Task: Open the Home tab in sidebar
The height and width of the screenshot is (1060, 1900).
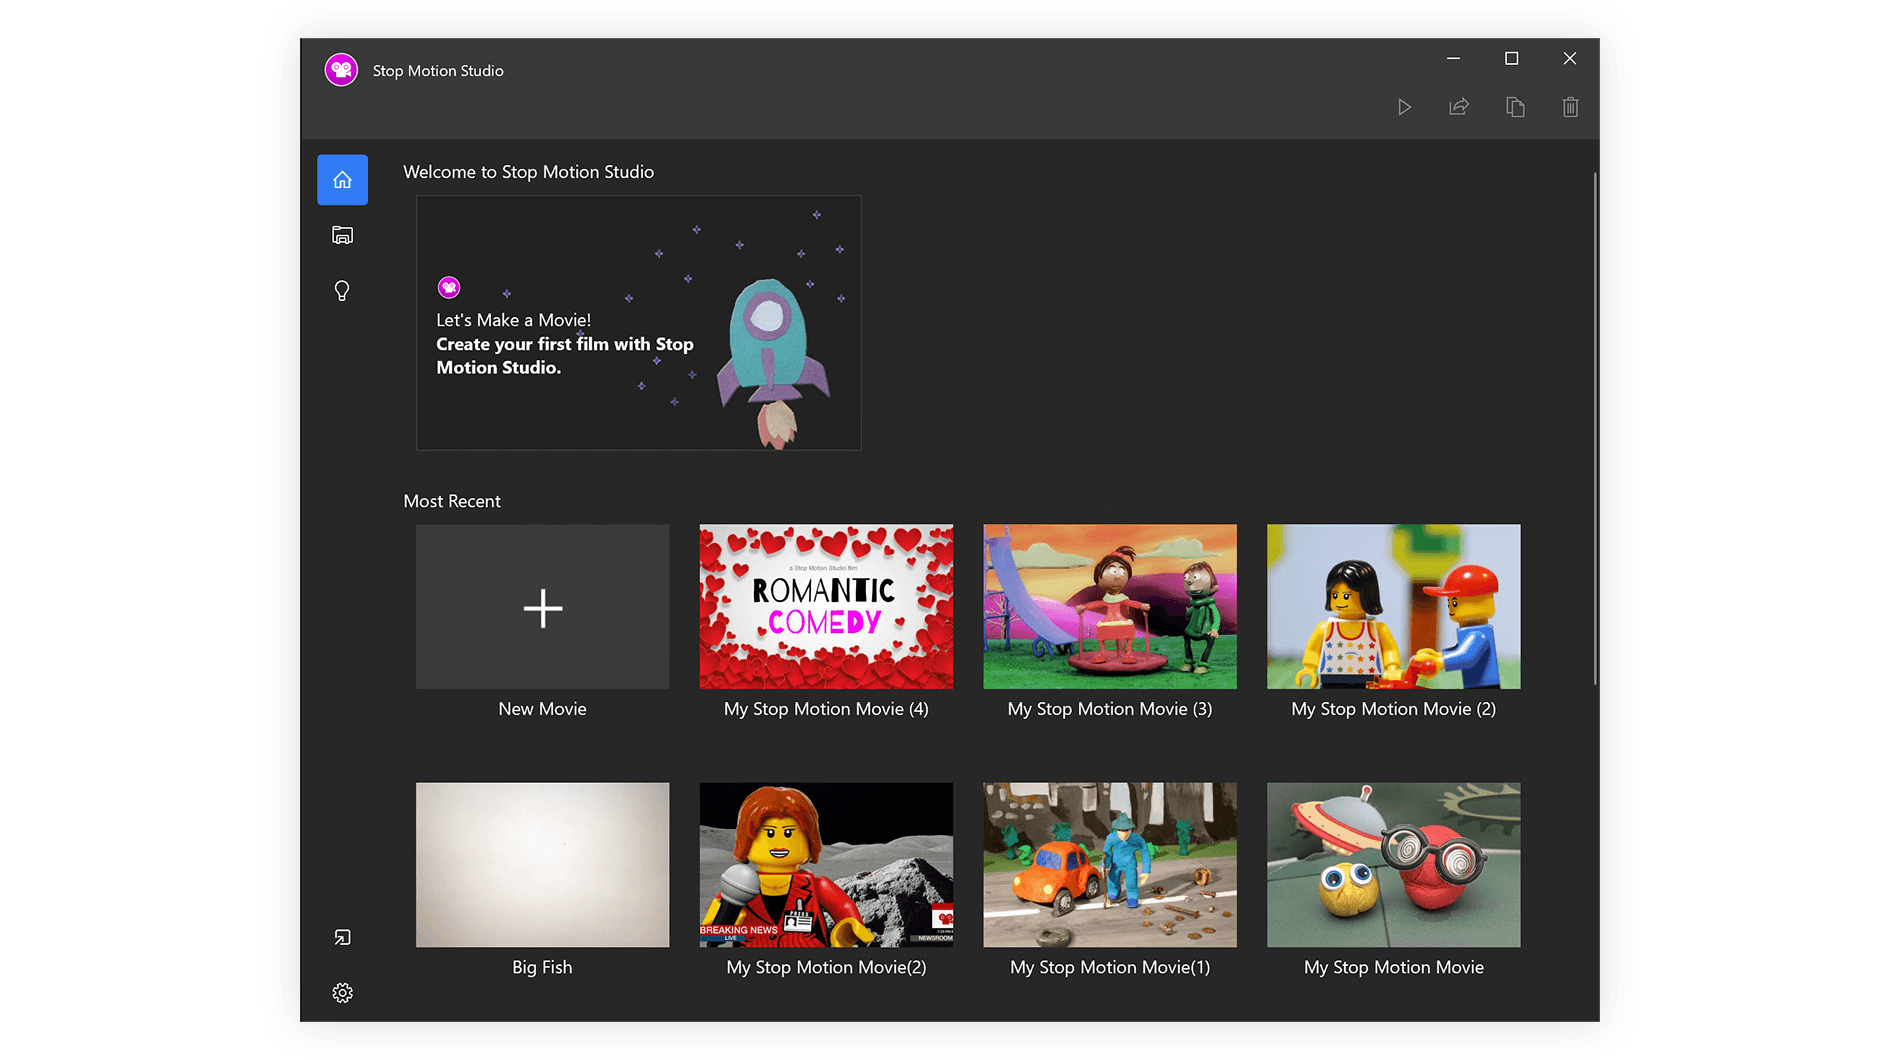Action: [x=342, y=180]
